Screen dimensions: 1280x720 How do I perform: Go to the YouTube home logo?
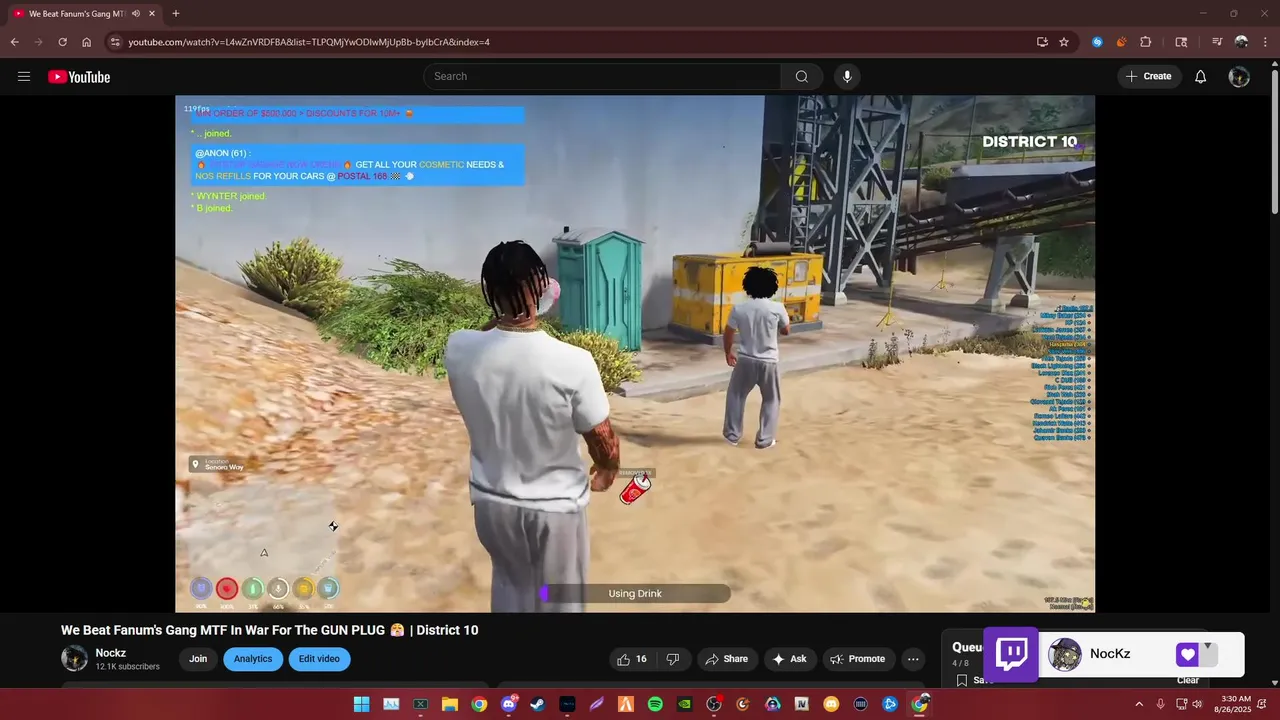coord(79,77)
